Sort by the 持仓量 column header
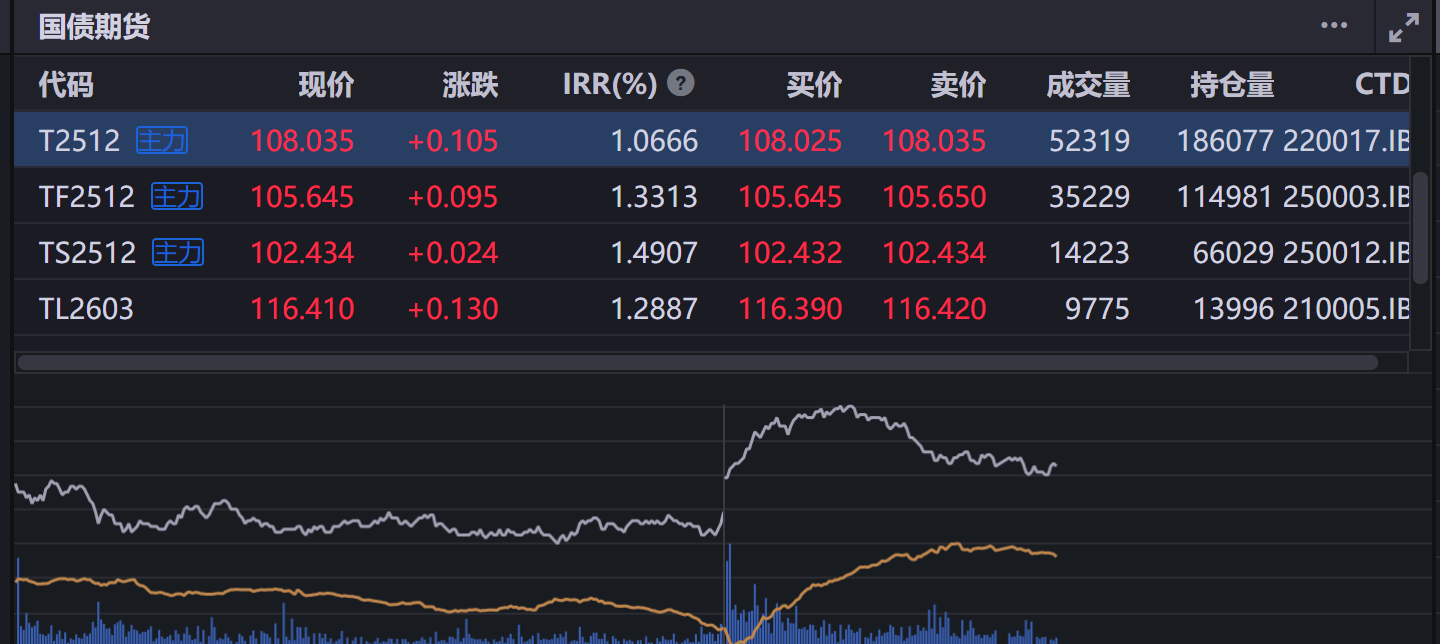Screen dimensions: 1440x644 (1232, 85)
